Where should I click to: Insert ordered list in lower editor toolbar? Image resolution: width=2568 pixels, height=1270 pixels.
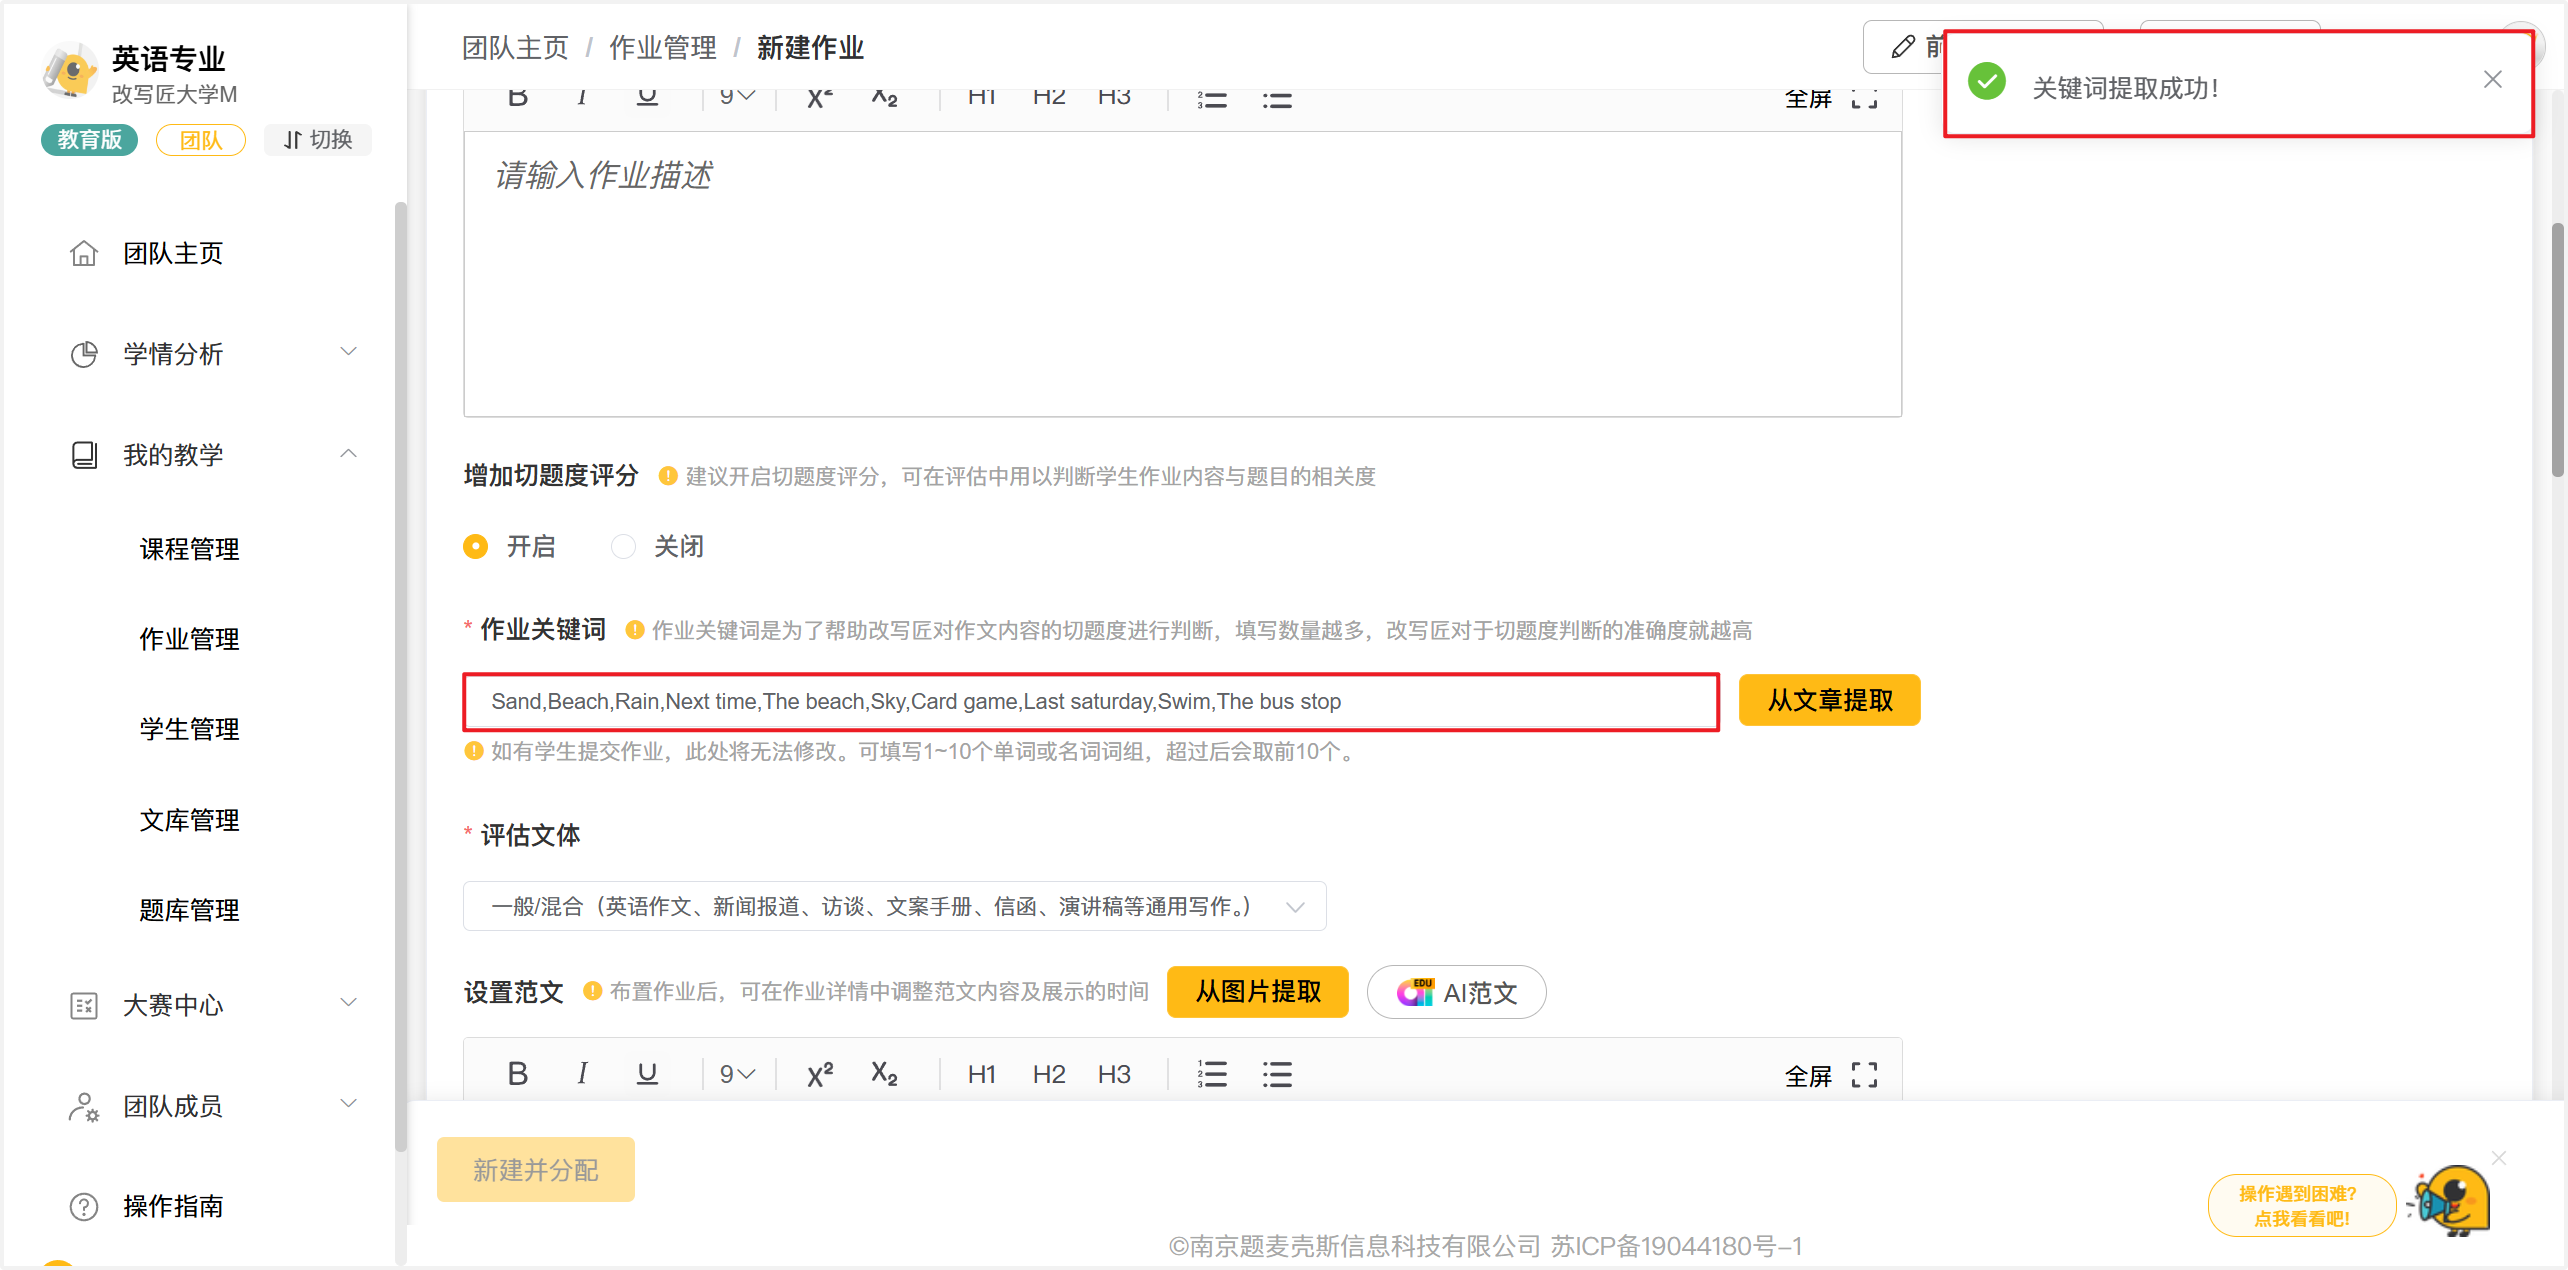(1212, 1074)
